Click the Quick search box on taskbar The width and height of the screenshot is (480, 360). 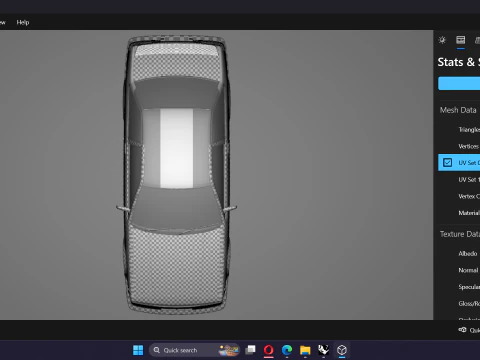[x=194, y=350]
